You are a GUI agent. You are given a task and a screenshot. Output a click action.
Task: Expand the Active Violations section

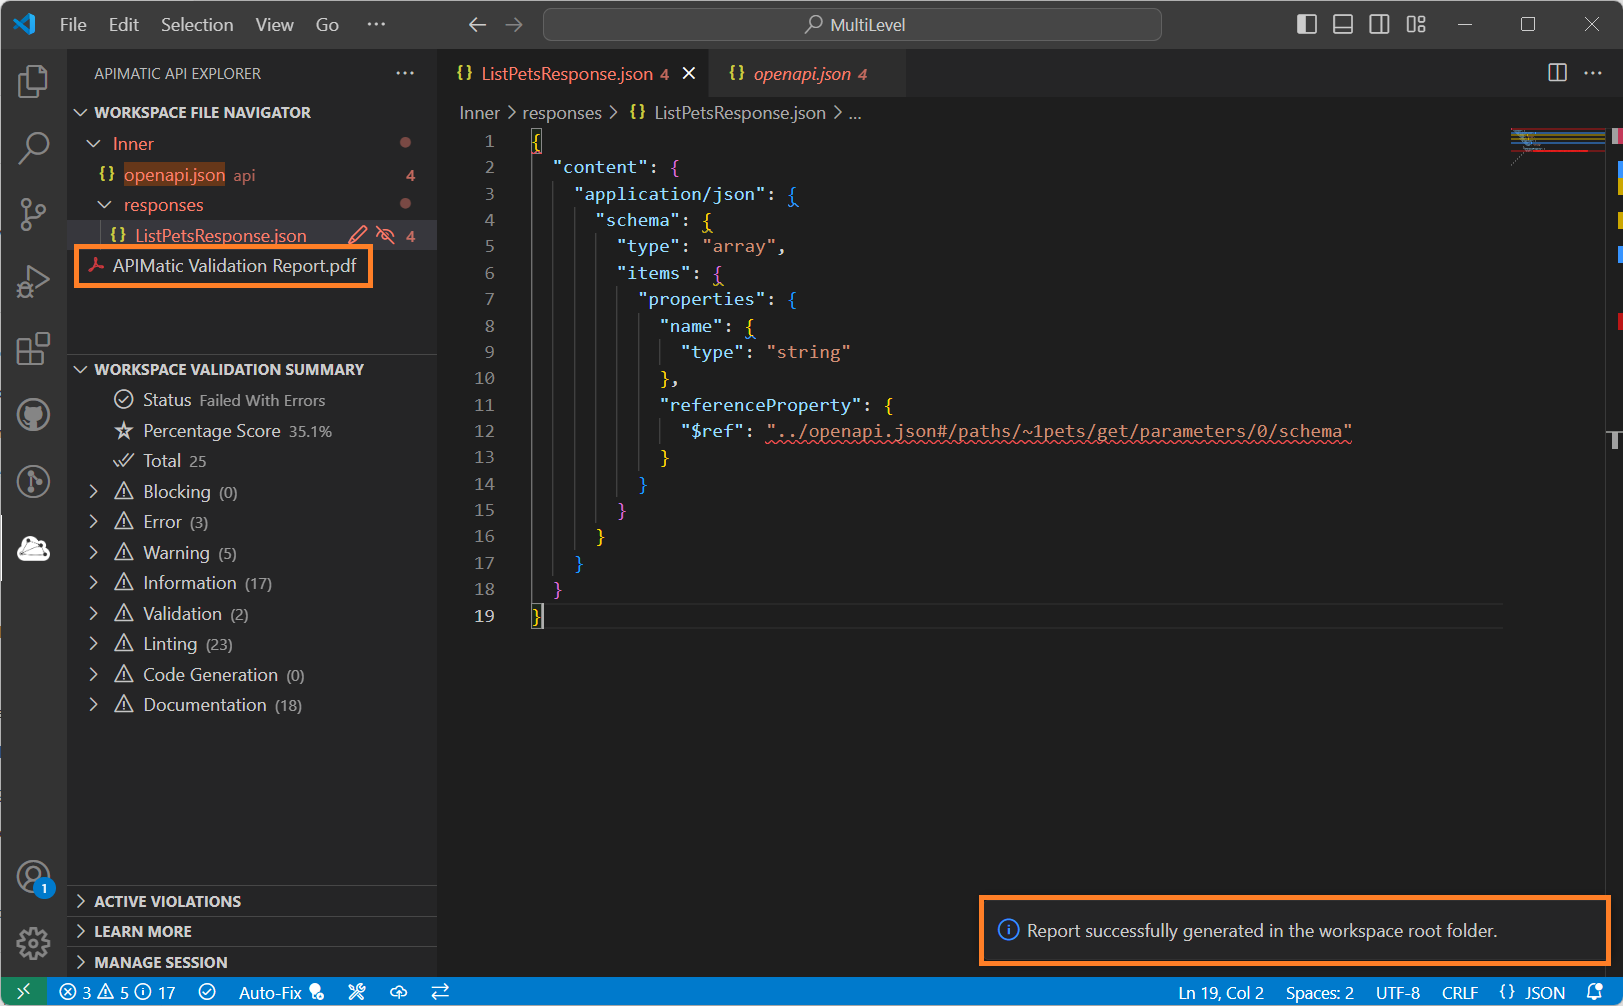pyautogui.click(x=252, y=902)
